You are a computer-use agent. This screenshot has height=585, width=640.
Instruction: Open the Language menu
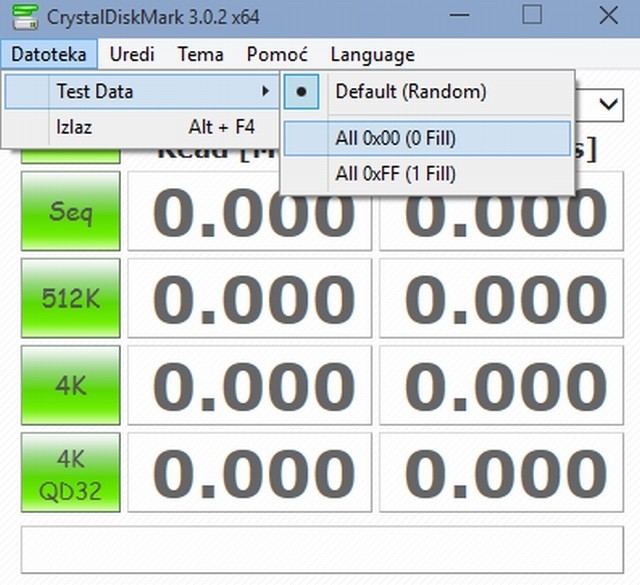[372, 54]
